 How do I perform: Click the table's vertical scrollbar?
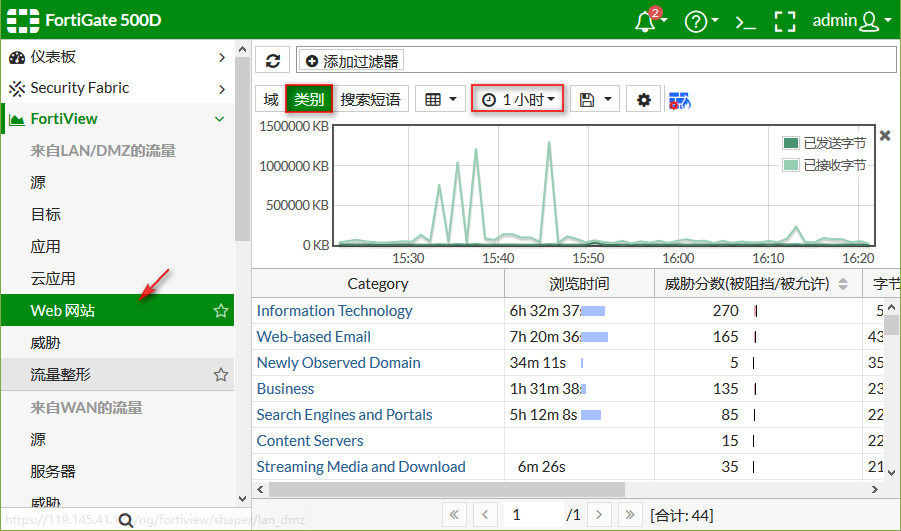(891, 324)
